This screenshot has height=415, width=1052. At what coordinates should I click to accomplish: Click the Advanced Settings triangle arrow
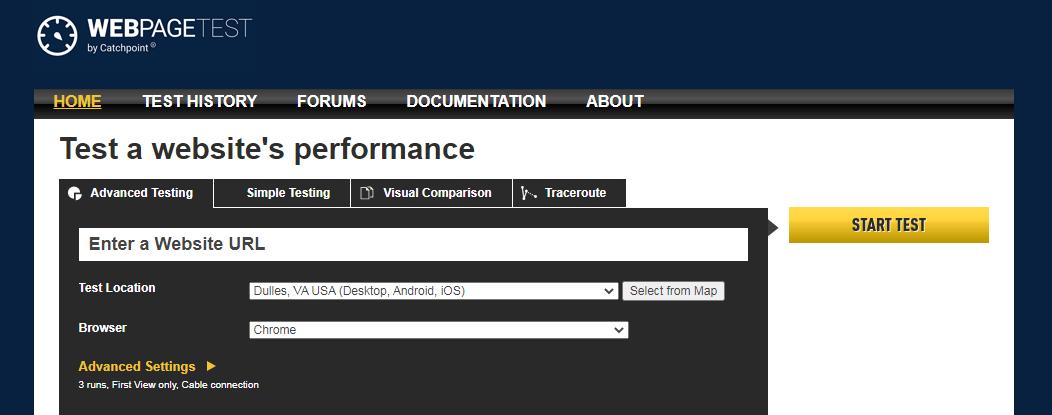(211, 366)
